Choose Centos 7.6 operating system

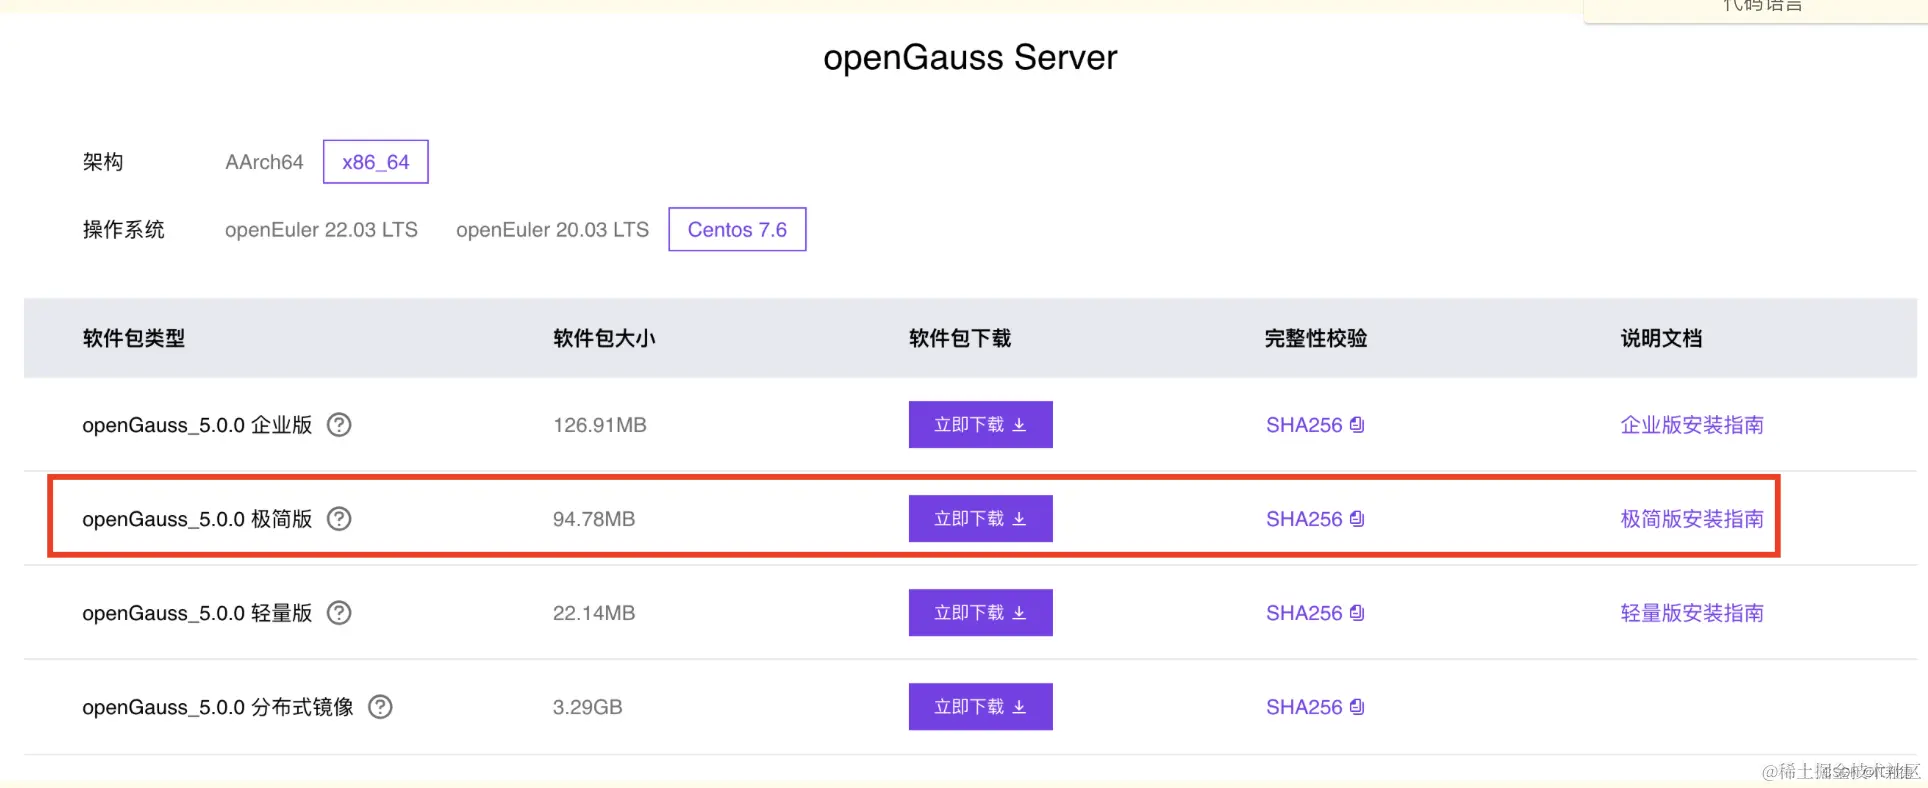(x=737, y=230)
